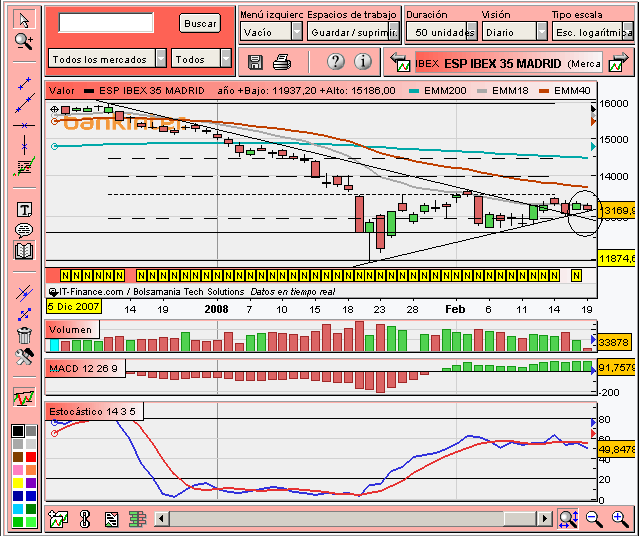Click the information i icon
This screenshot has width=639, height=539.
click(363, 62)
